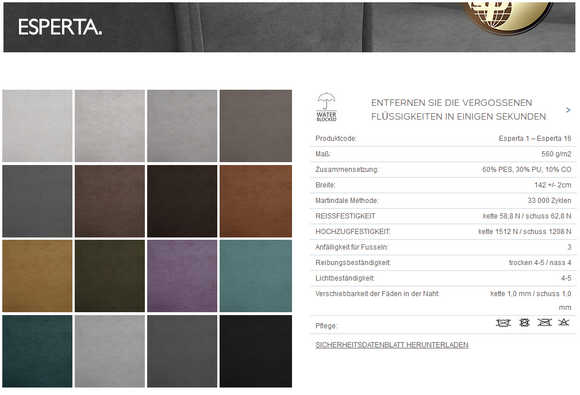Click the do-not-bleach triangle icon
The width and height of the screenshot is (580, 395).
564,323
